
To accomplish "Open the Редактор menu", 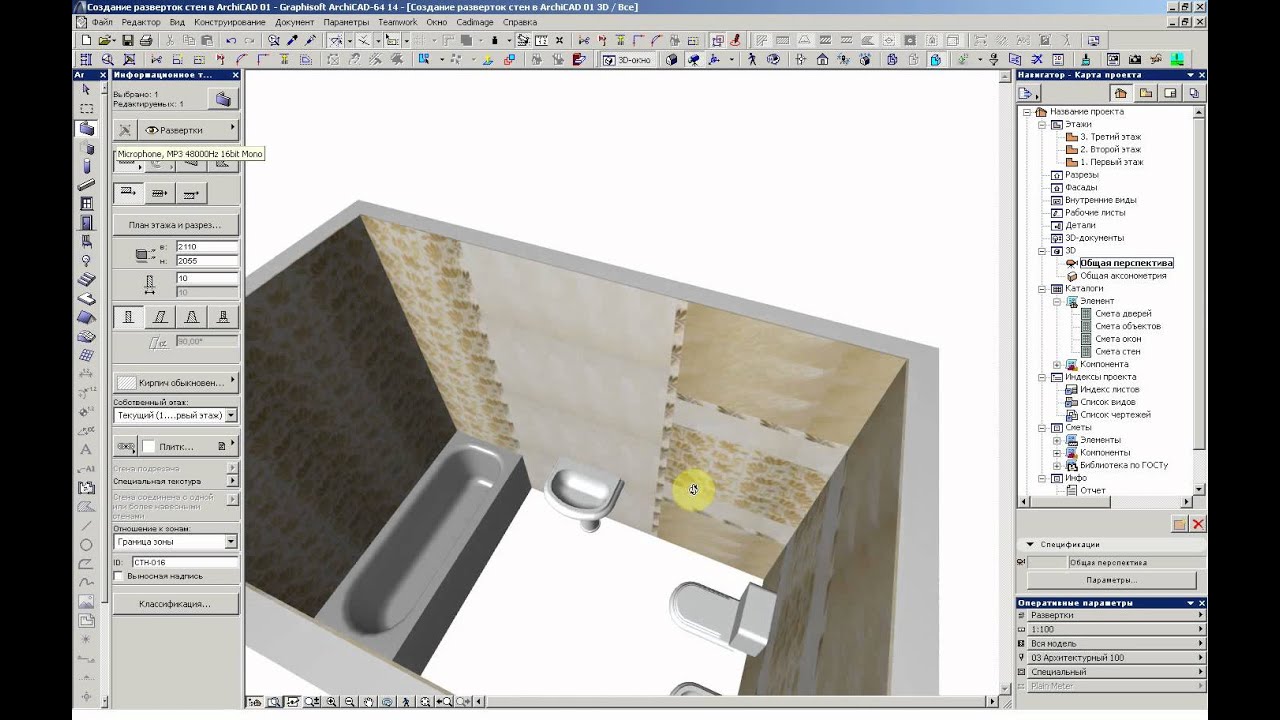I will [140, 21].
